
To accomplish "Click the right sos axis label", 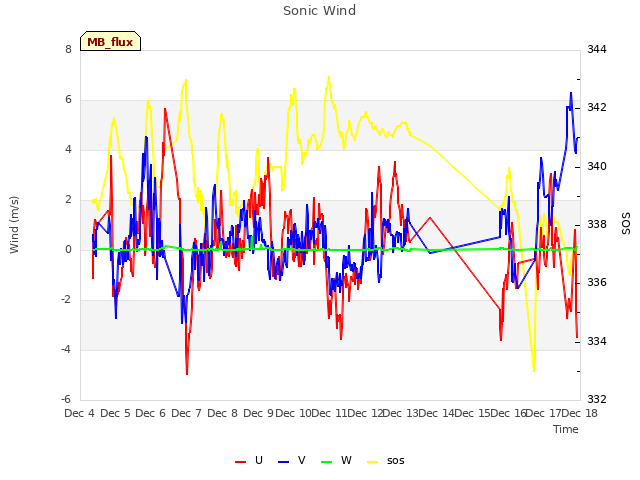I will (x=626, y=224).
